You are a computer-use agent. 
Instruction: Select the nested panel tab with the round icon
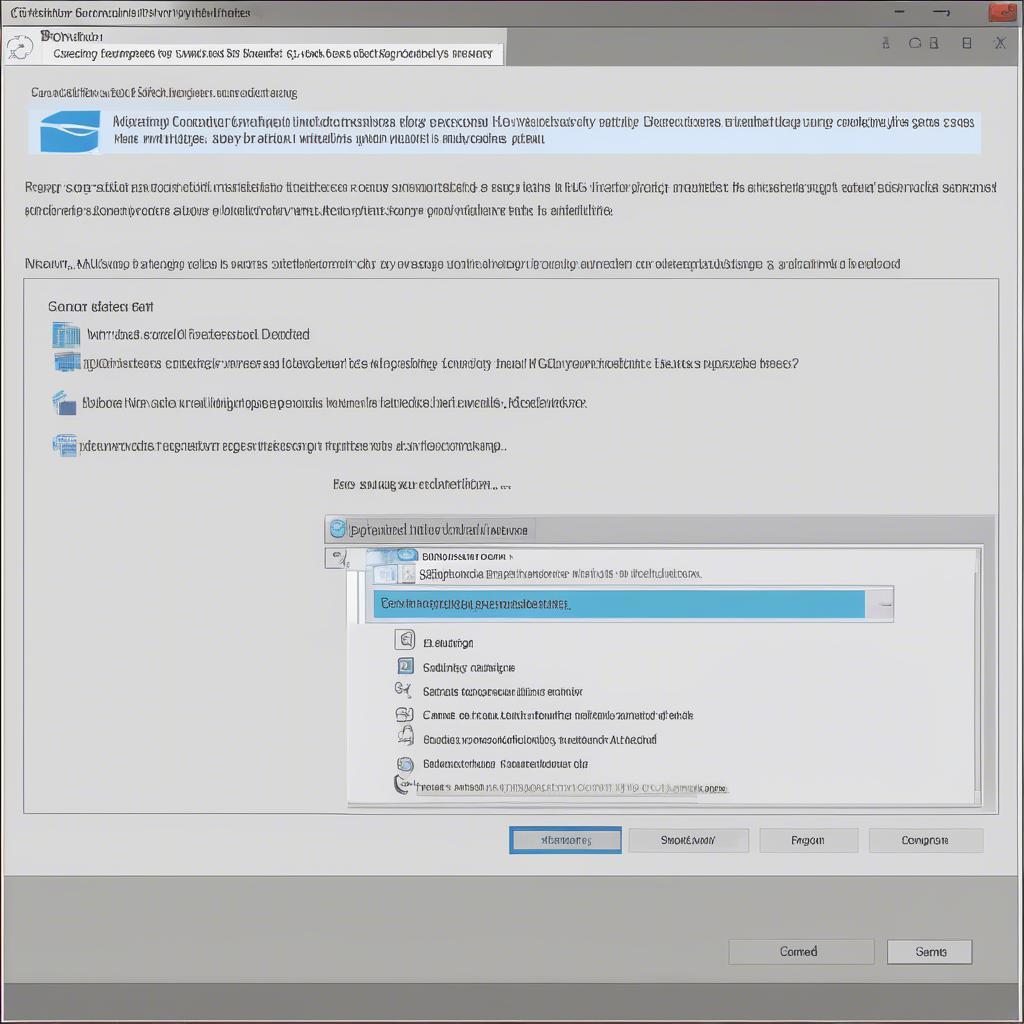click(x=430, y=529)
